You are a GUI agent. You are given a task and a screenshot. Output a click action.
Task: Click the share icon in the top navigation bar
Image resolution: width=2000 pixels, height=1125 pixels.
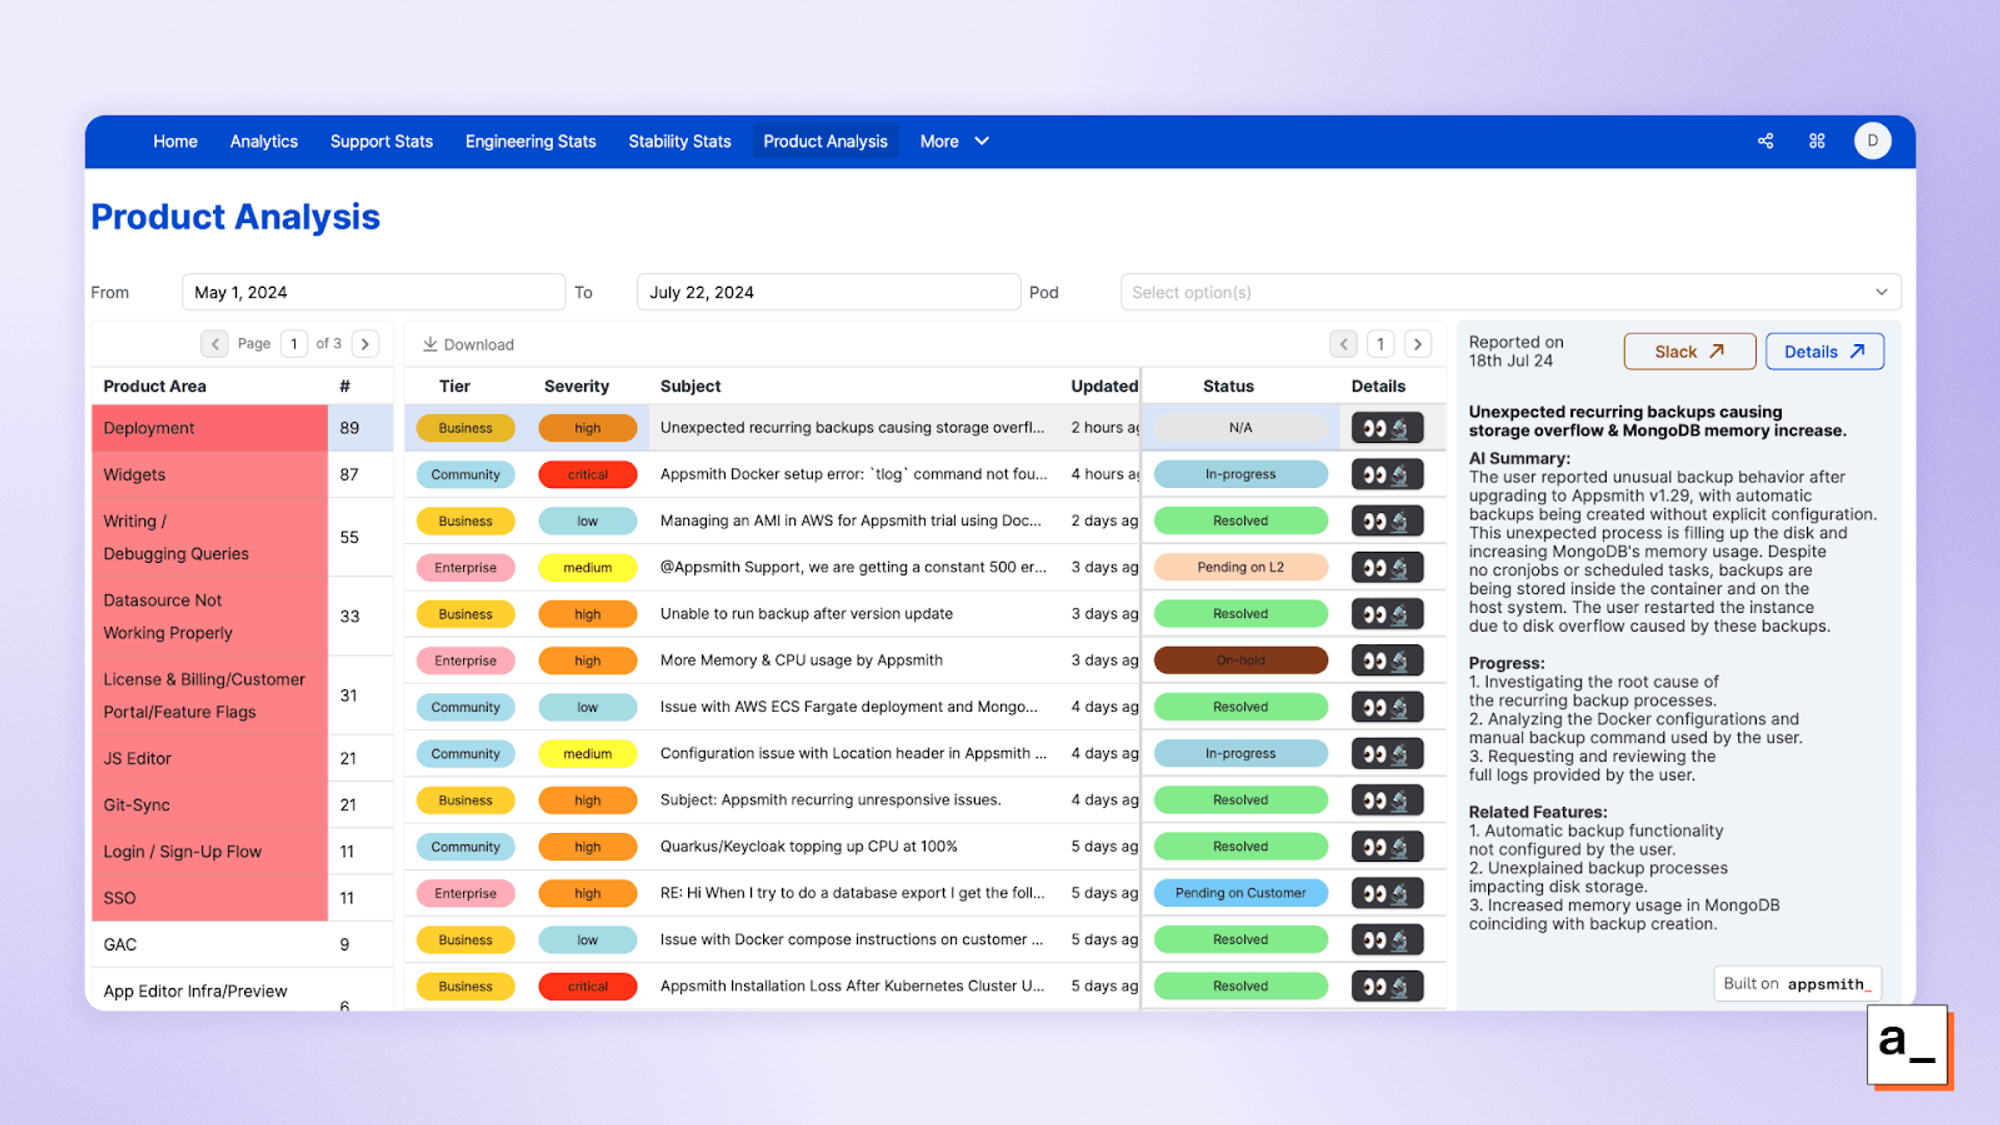pyautogui.click(x=1766, y=141)
